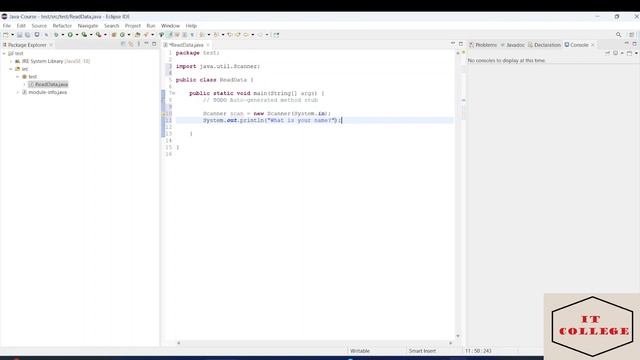Image resolution: width=640 pixels, height=360 pixels.
Task: Launch Coverage from the toolbar icon
Action: click(84, 35)
